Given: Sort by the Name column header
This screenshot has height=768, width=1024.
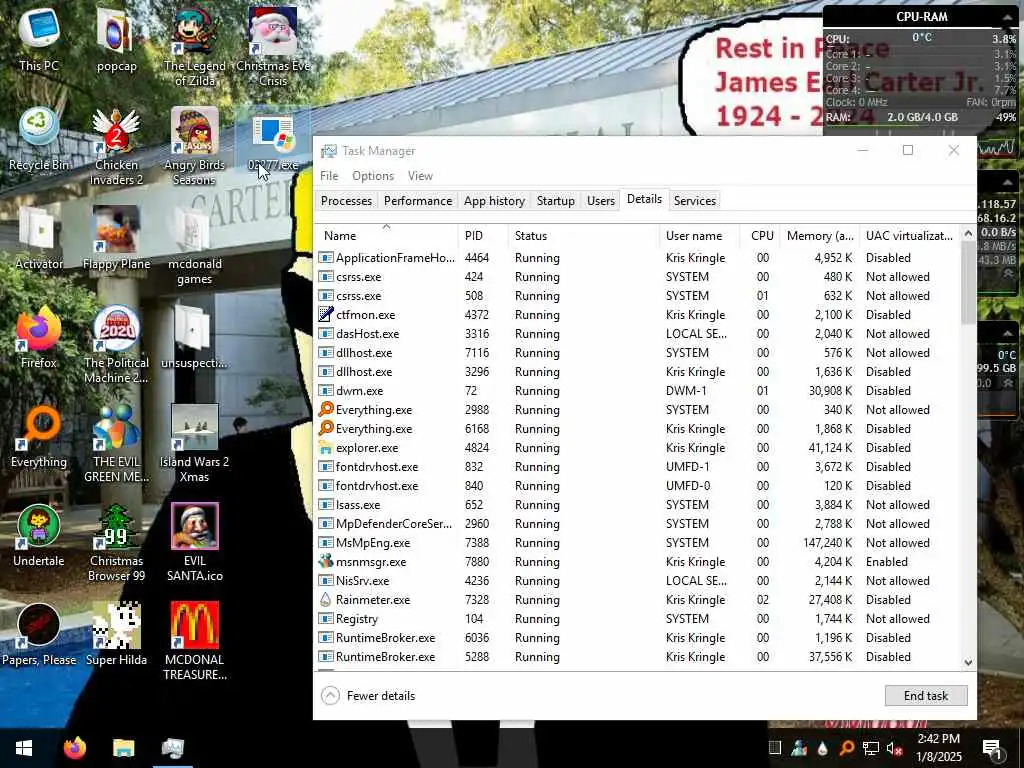Looking at the screenshot, I should tap(387, 236).
